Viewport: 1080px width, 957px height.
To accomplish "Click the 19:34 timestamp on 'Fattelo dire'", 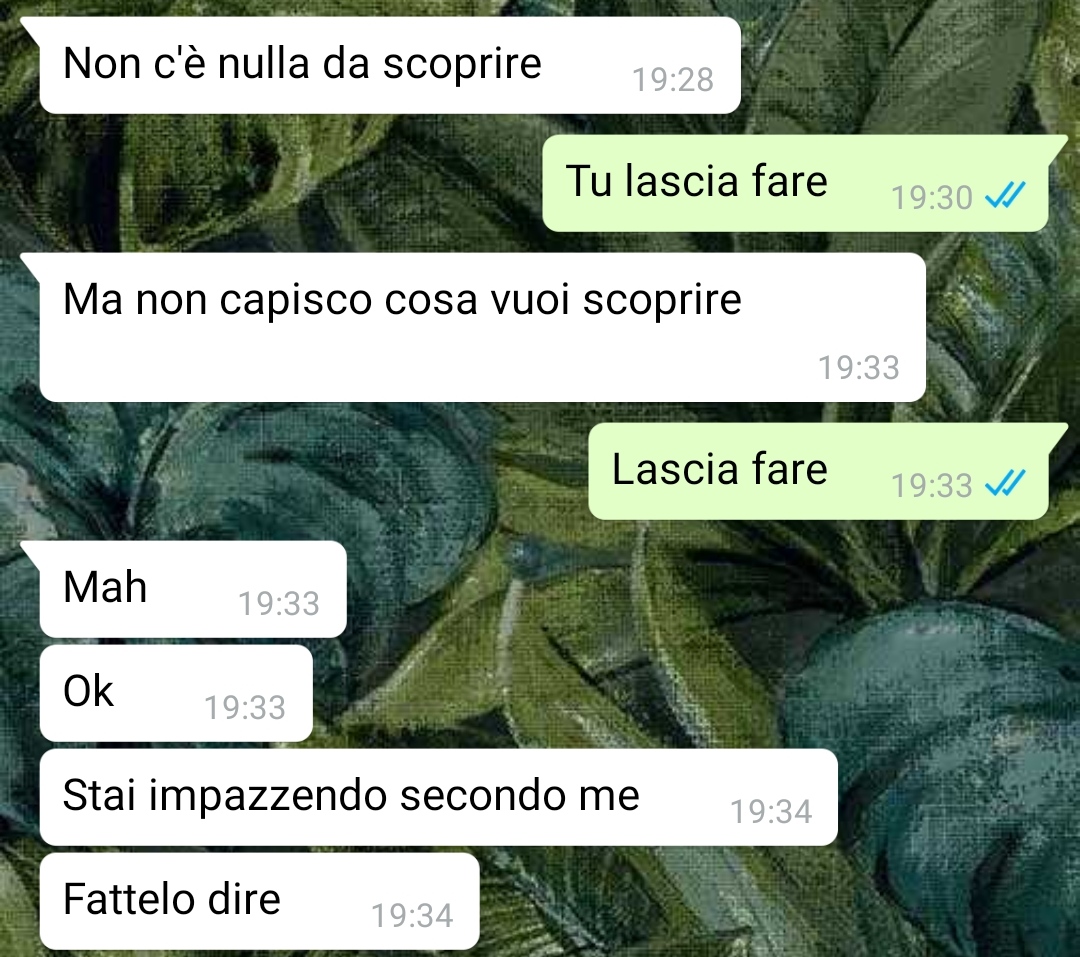I will coord(412,916).
